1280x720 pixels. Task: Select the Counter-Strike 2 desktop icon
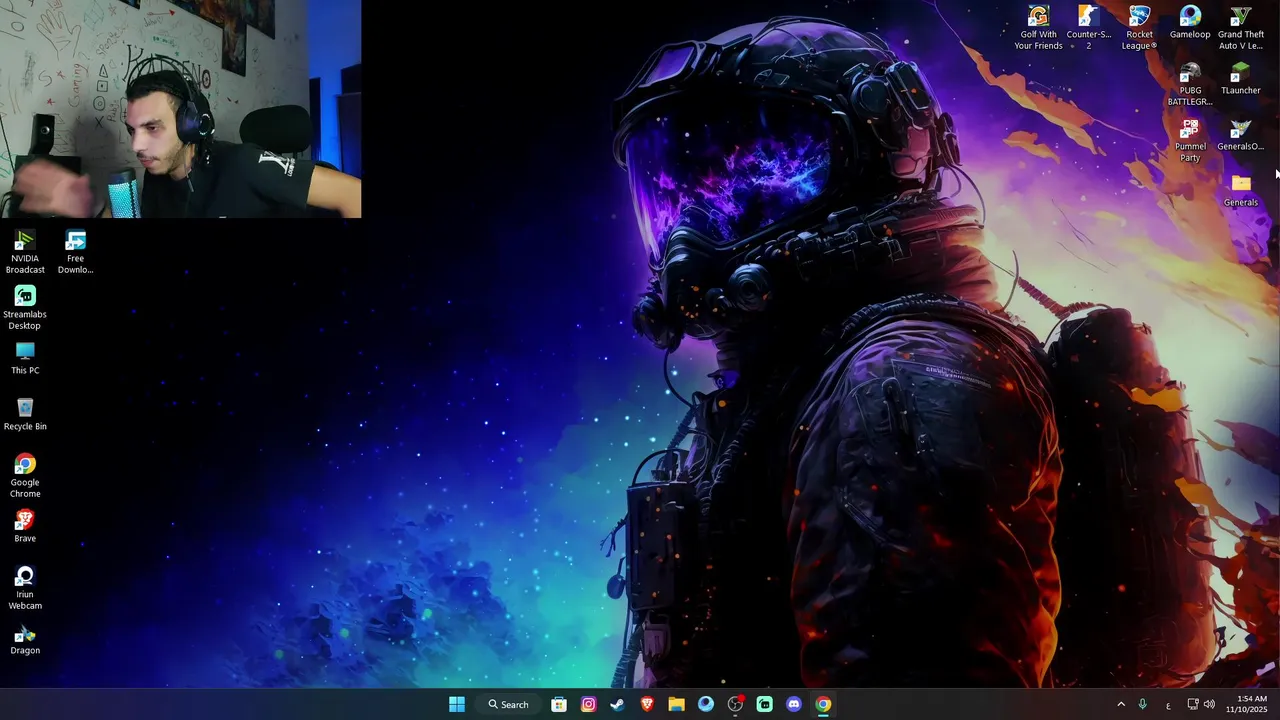point(1089,28)
